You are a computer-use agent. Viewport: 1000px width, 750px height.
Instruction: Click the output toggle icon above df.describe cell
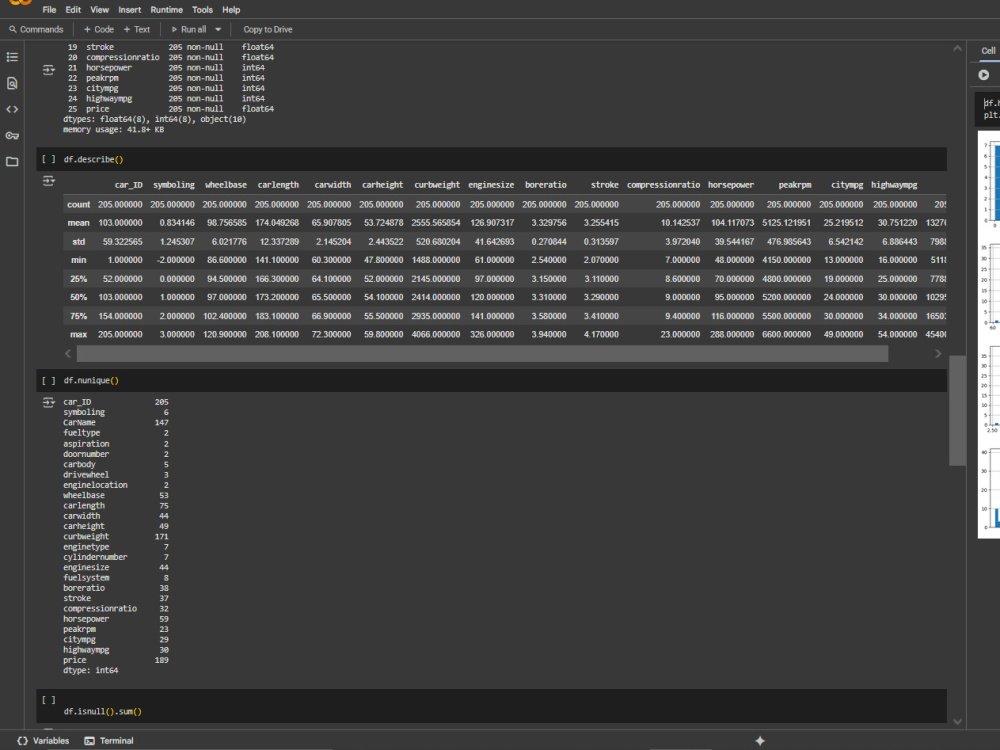[x=48, y=70]
